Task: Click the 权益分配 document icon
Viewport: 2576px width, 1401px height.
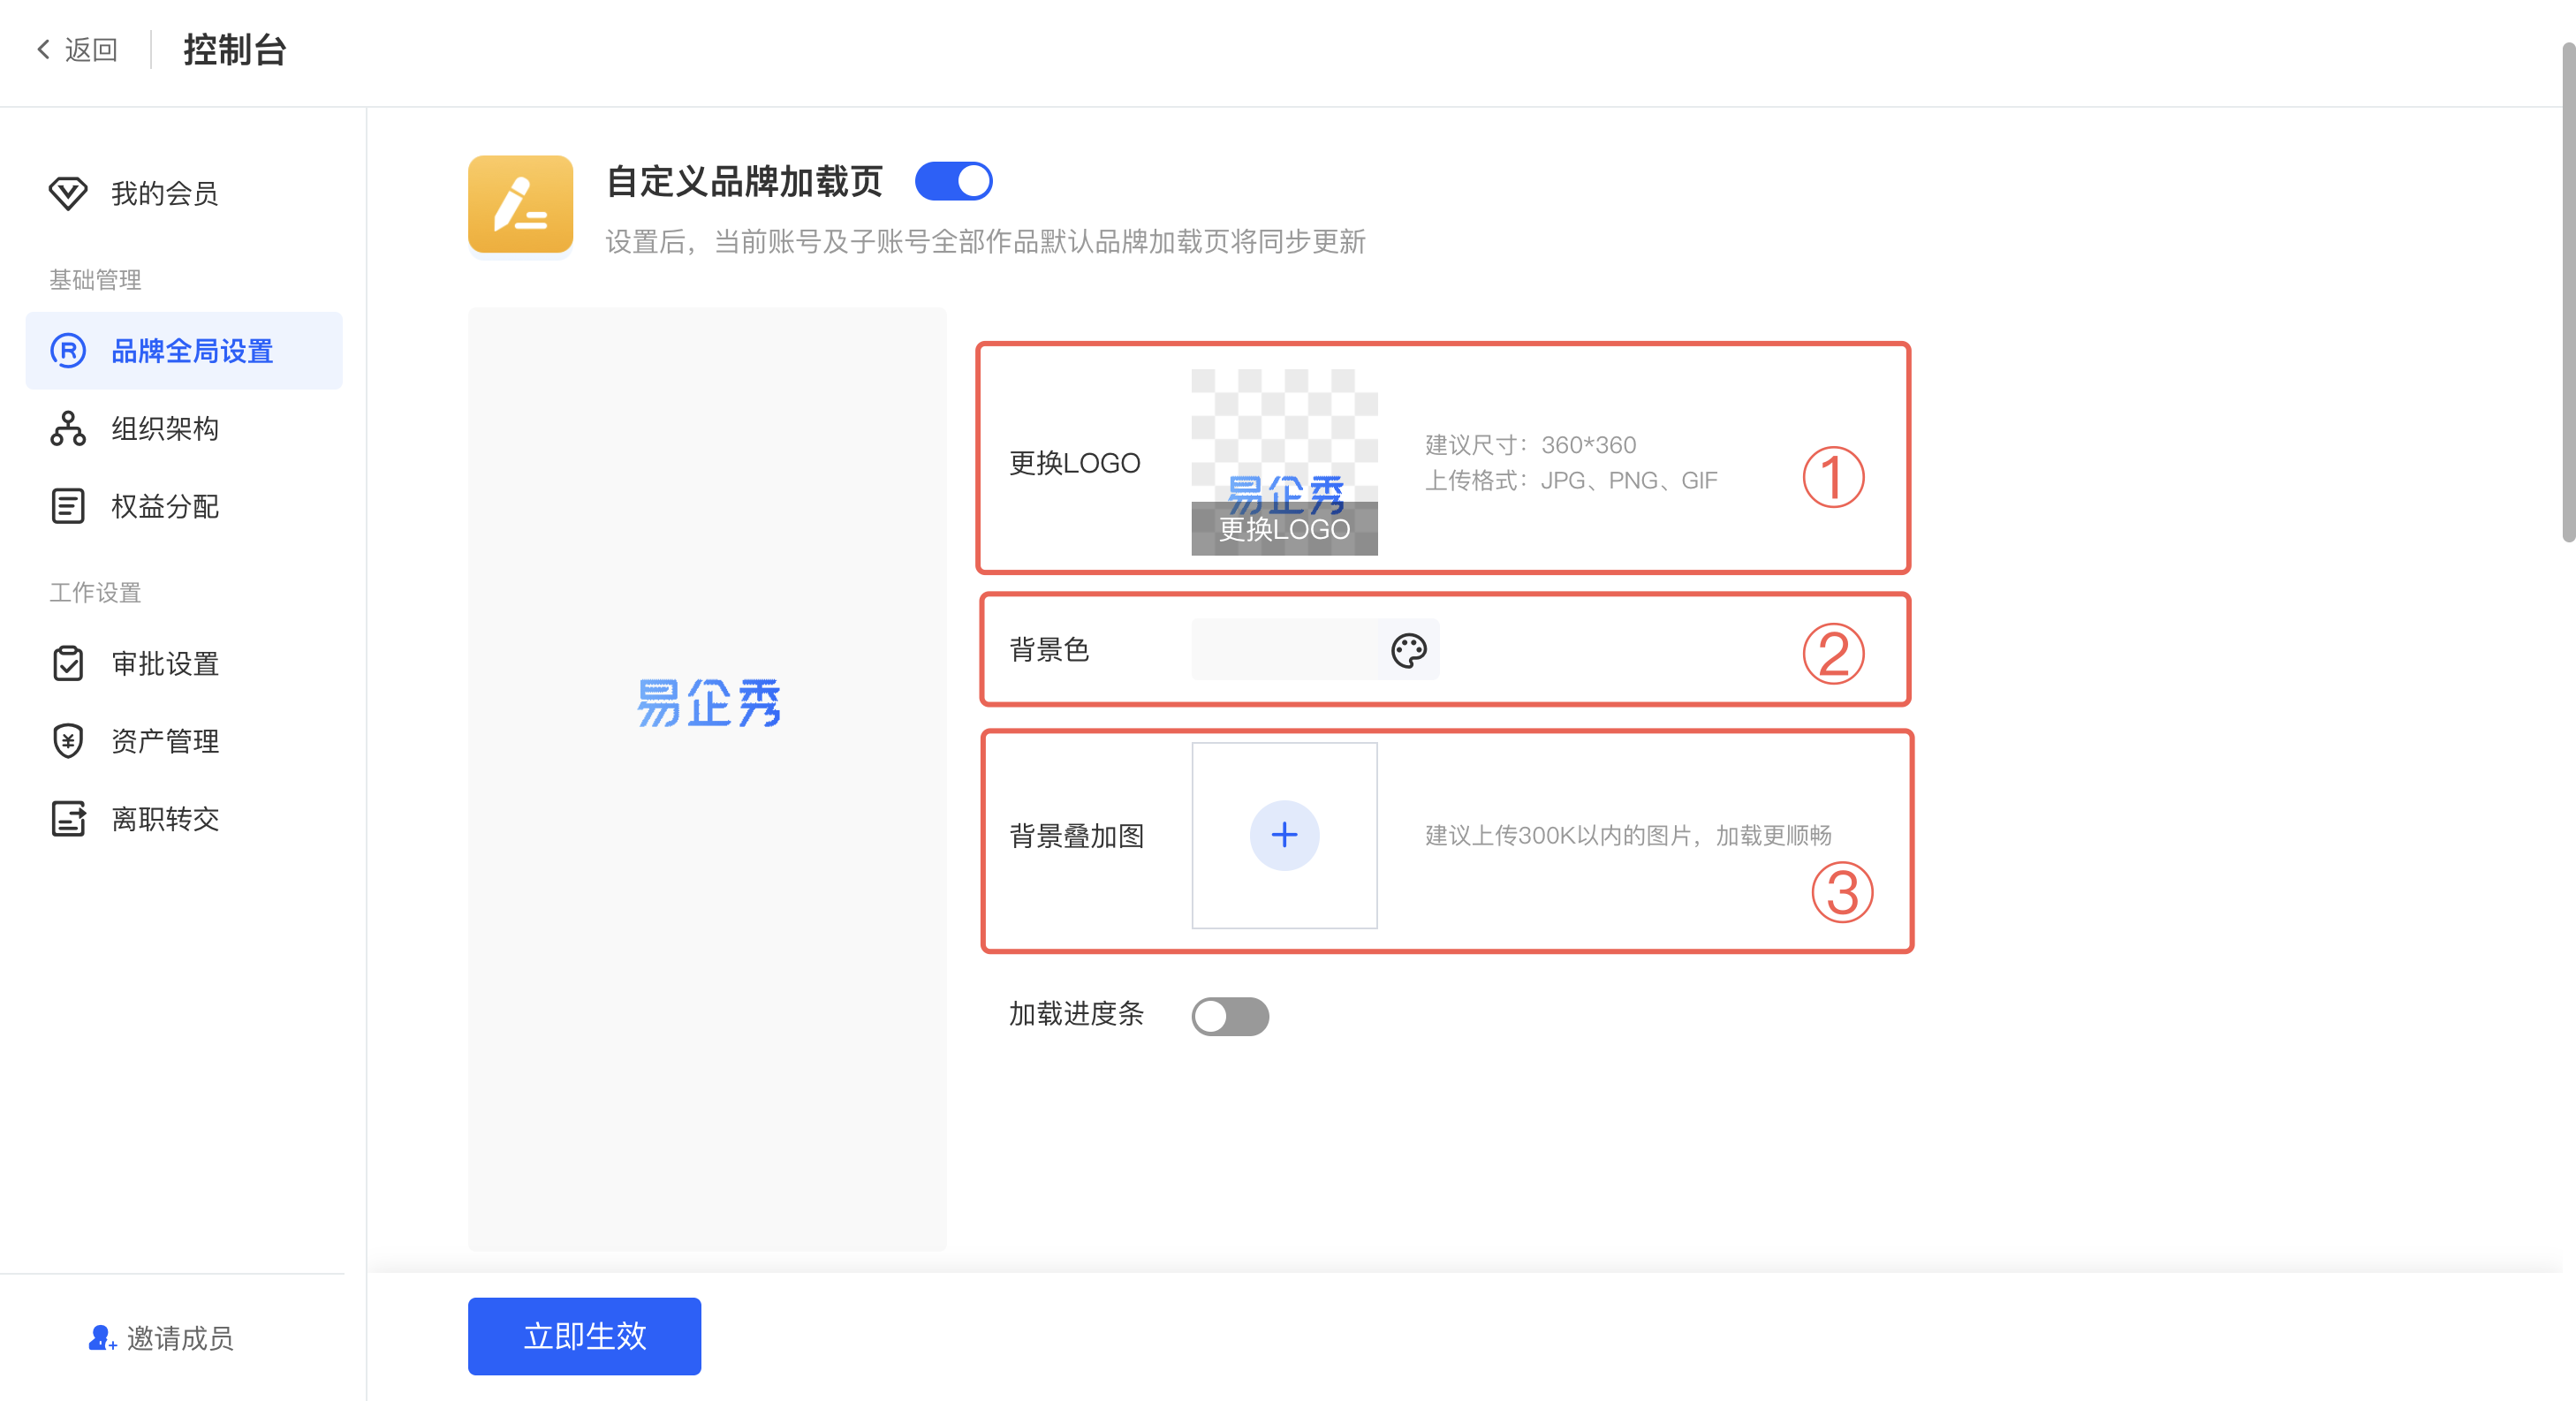Action: (68, 506)
